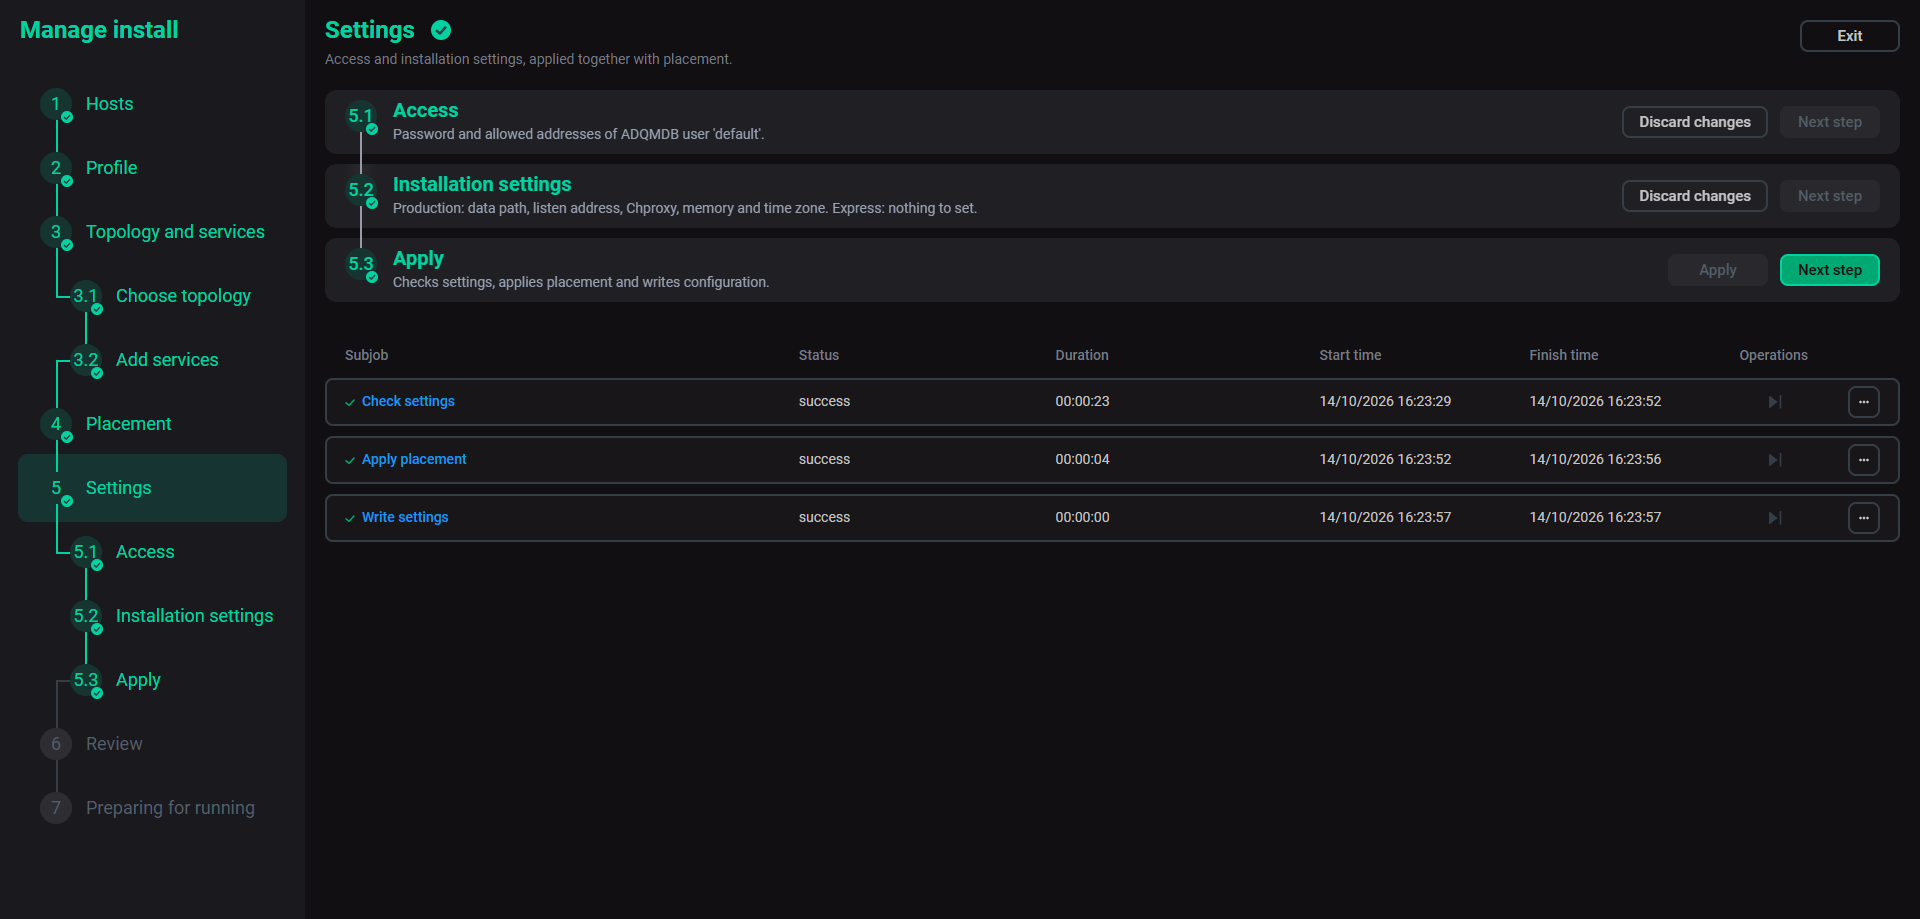Open the Apply placement row's more-options menu

click(x=1863, y=460)
